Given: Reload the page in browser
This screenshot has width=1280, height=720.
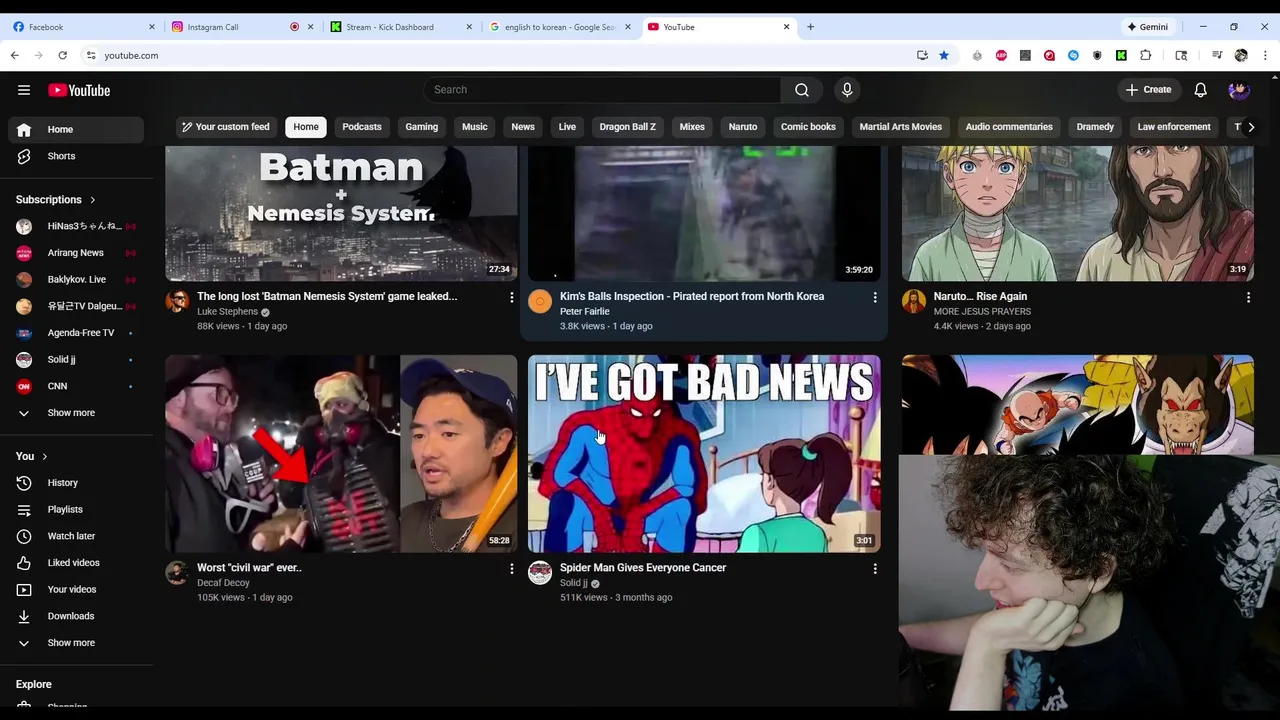Looking at the screenshot, I should [x=62, y=55].
